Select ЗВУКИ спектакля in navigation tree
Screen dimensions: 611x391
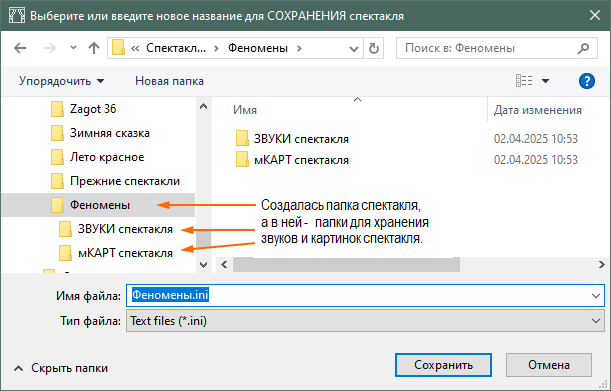pos(125,229)
